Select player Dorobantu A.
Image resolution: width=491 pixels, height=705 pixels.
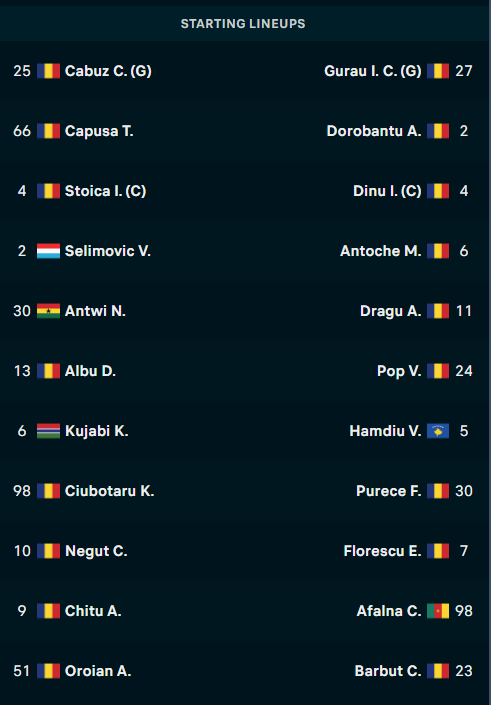[374, 131]
